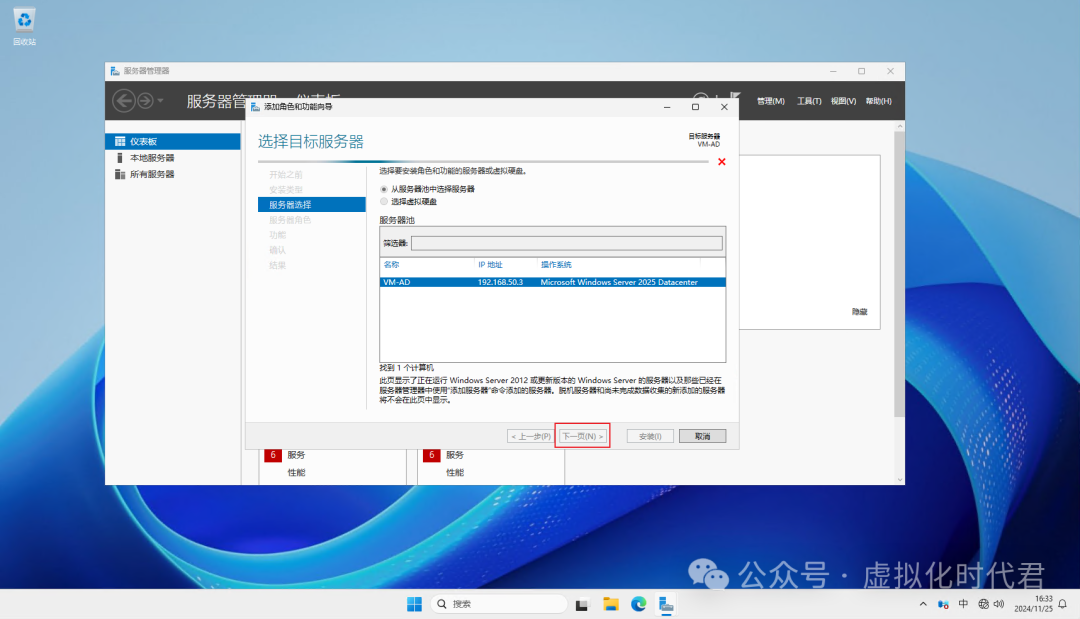The height and width of the screenshot is (619, 1080).
Task: Click Server Manager back arrow
Action: click(124, 101)
